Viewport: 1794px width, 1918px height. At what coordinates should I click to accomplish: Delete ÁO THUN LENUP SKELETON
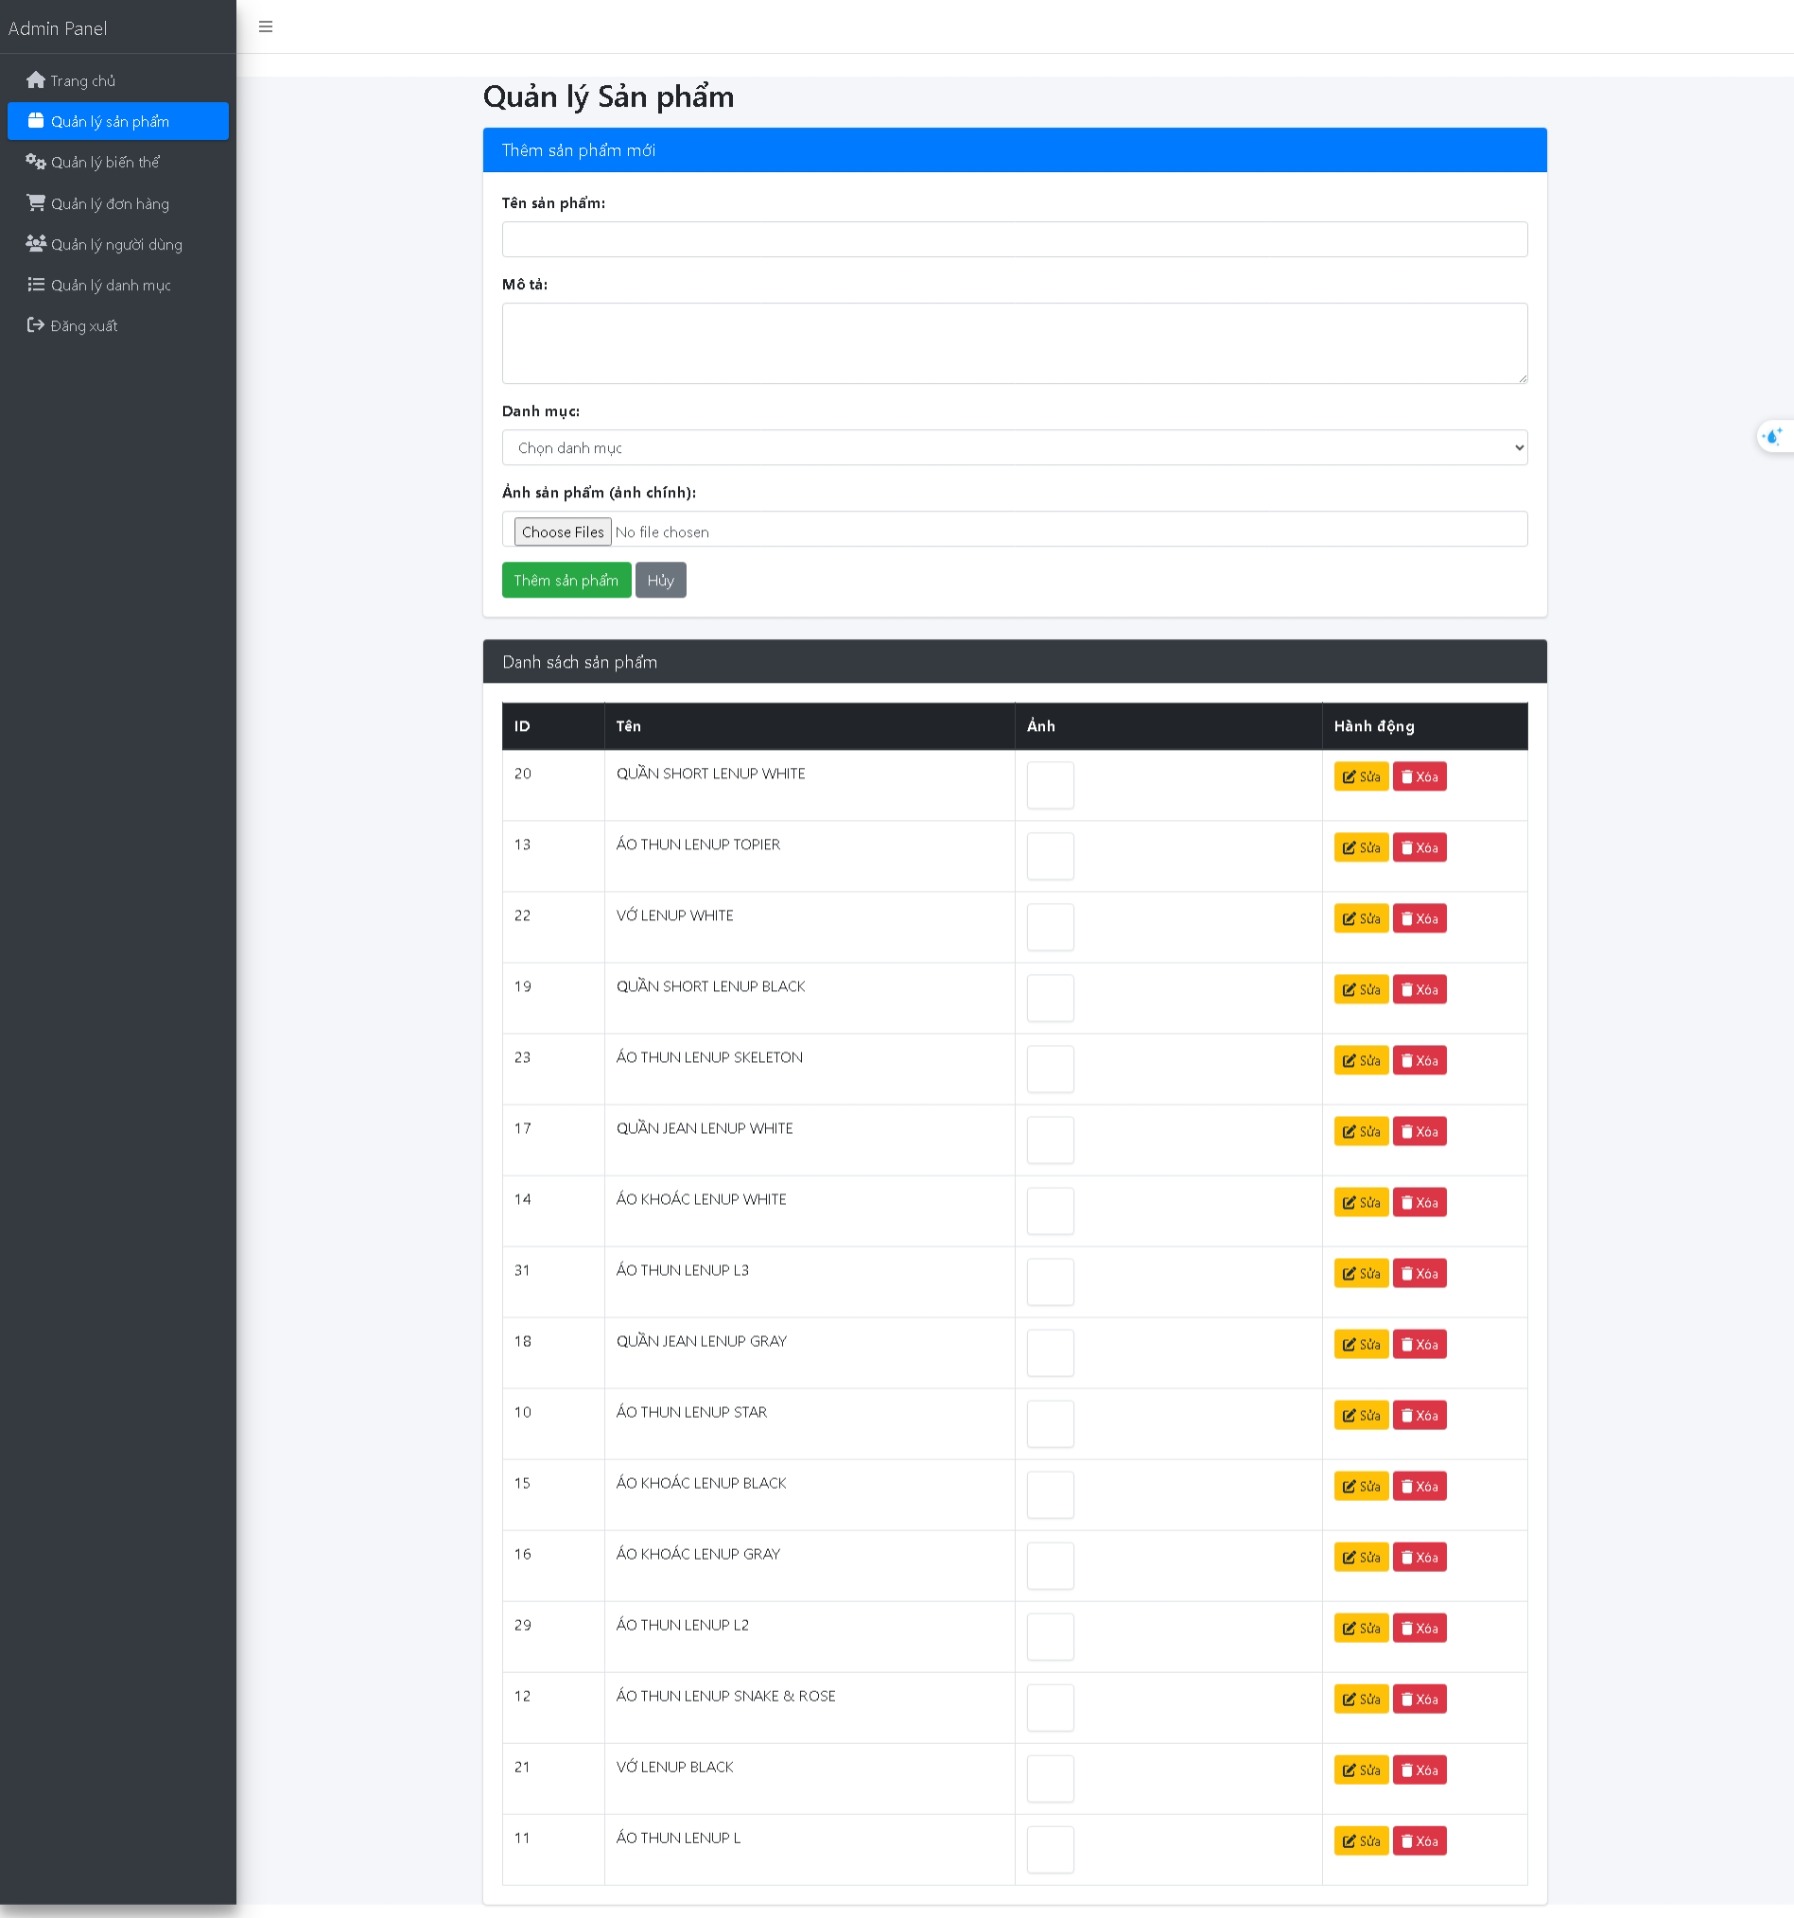tap(1419, 1061)
